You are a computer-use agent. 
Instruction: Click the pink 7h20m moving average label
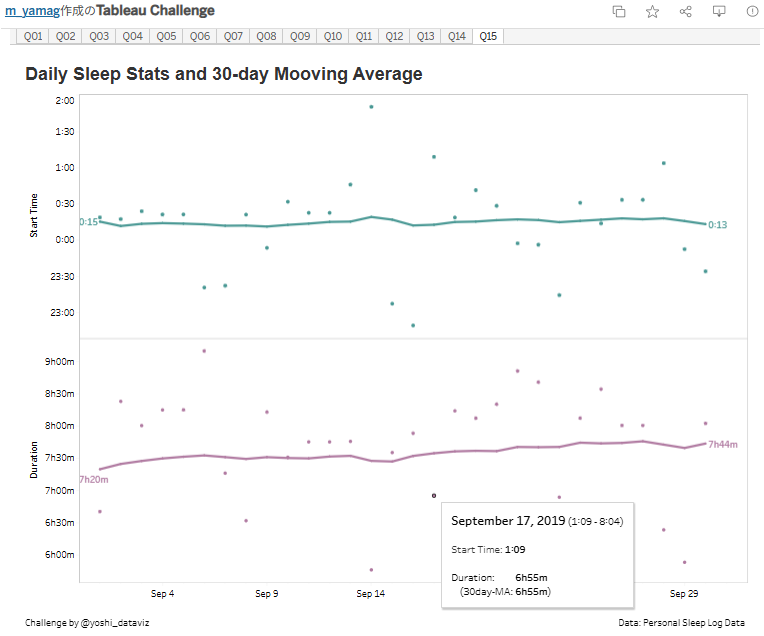pyautogui.click(x=94, y=480)
